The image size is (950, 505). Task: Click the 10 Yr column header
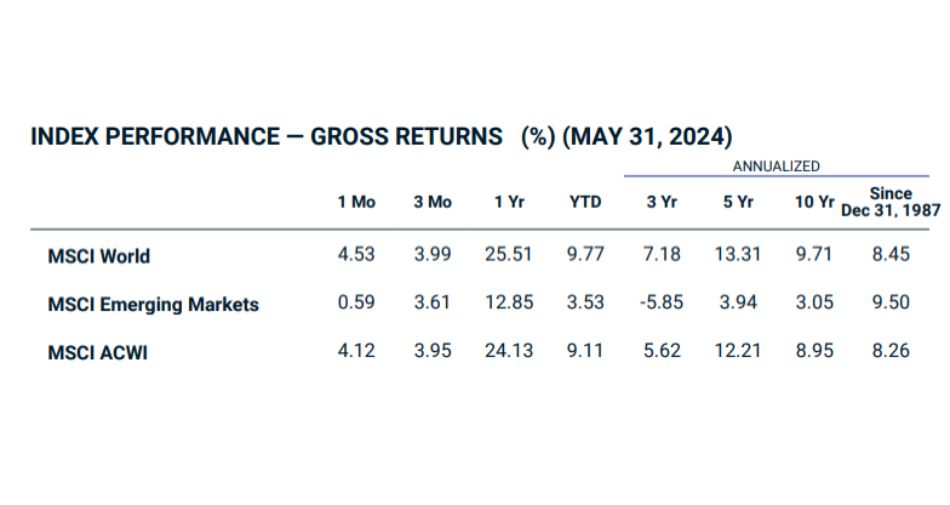814,202
